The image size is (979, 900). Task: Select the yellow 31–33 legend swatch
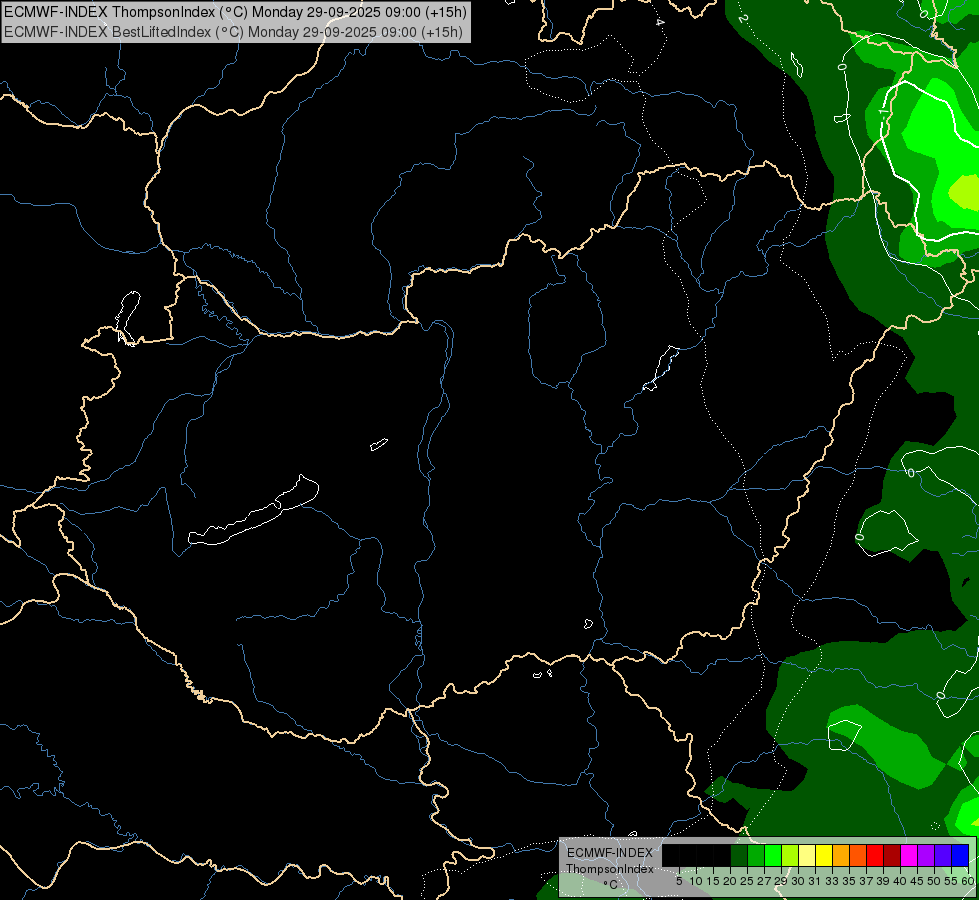(824, 855)
